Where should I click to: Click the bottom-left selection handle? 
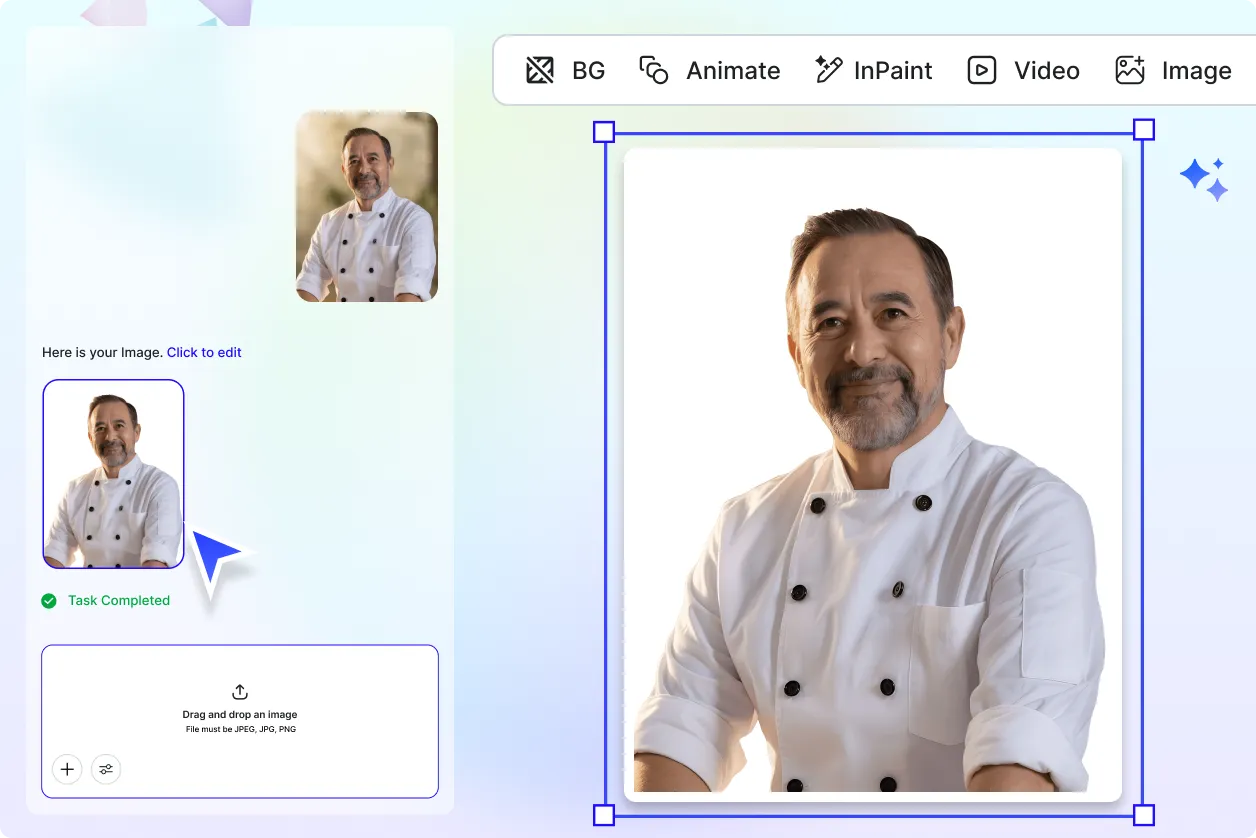pos(604,815)
